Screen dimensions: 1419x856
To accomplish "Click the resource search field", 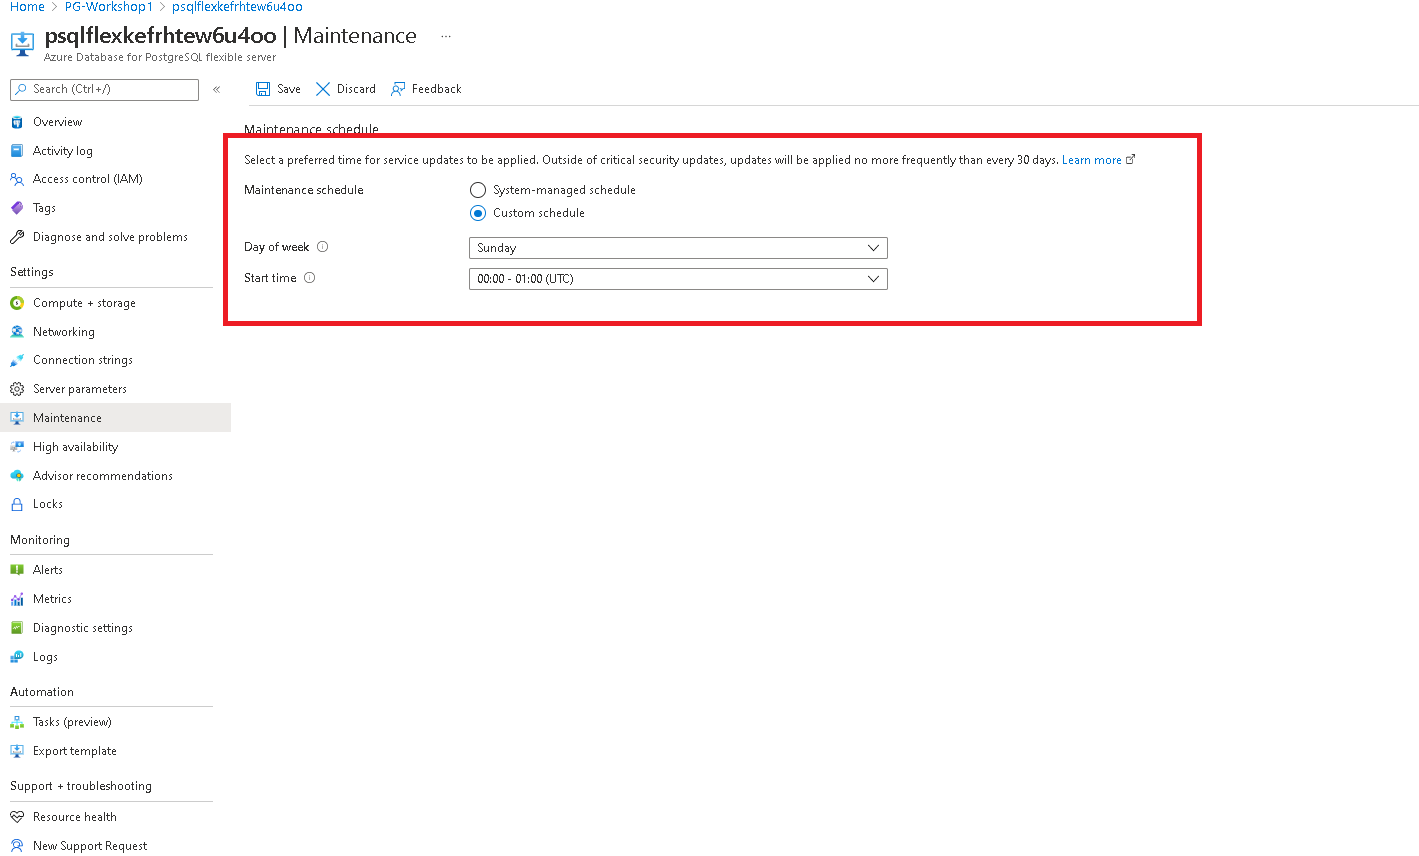I will tap(104, 89).
